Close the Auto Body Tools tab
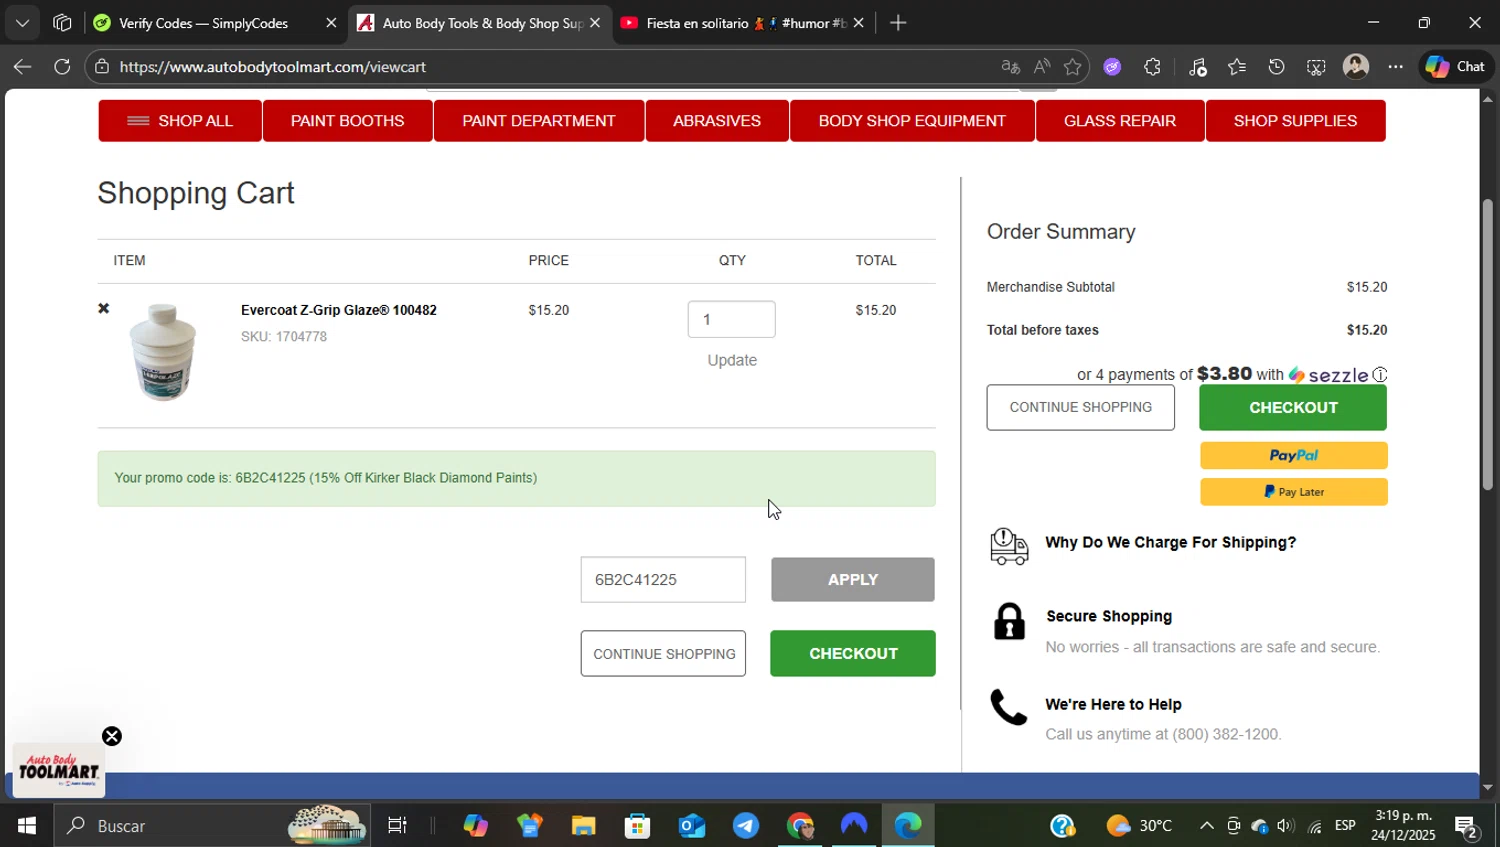 click(x=595, y=23)
